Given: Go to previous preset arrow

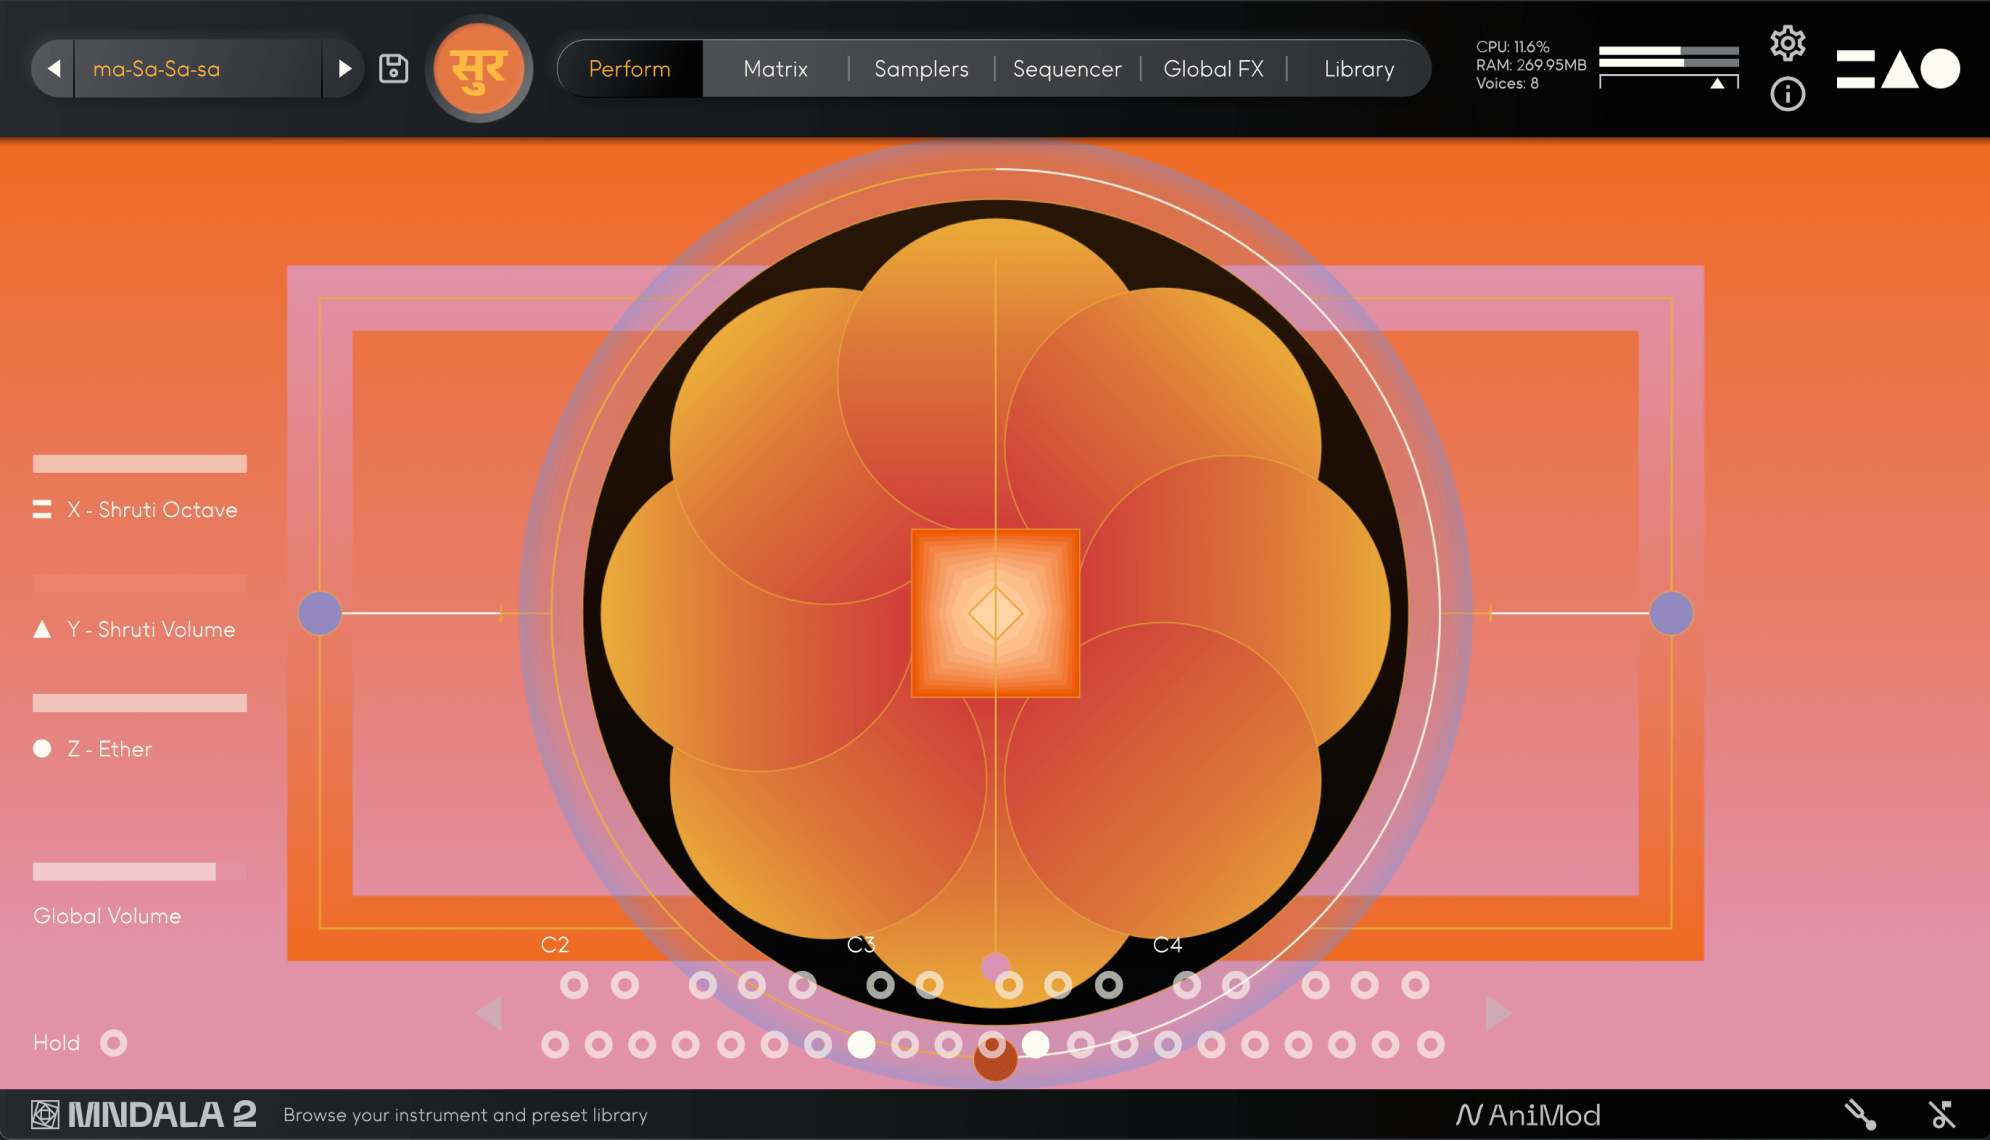Looking at the screenshot, I should point(54,68).
